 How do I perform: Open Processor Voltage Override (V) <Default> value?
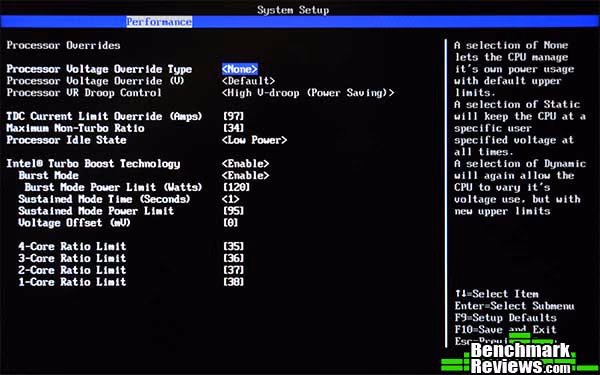point(248,81)
